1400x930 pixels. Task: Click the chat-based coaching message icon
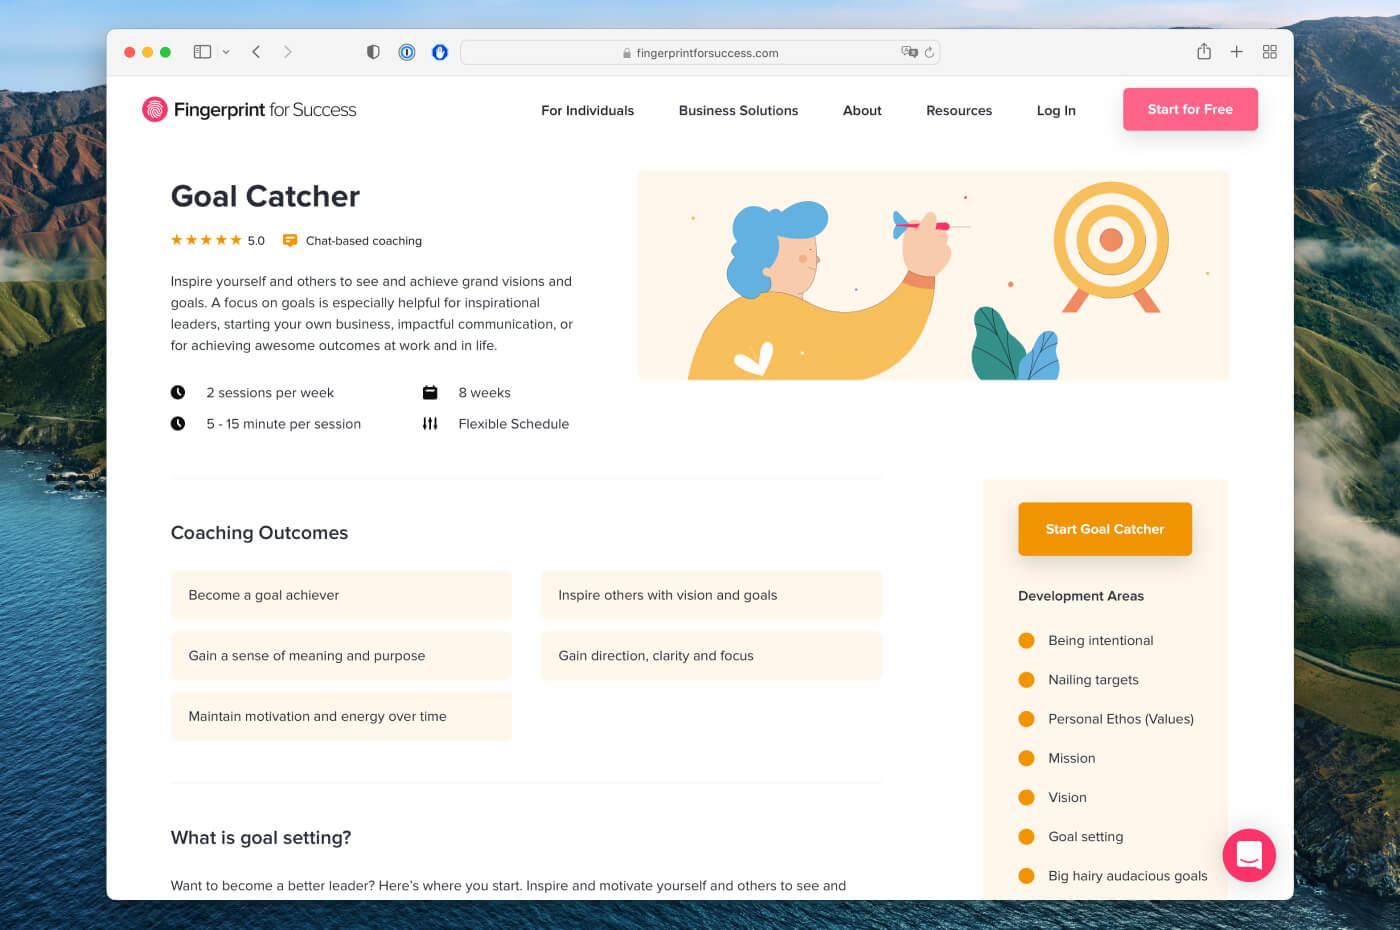[290, 240]
